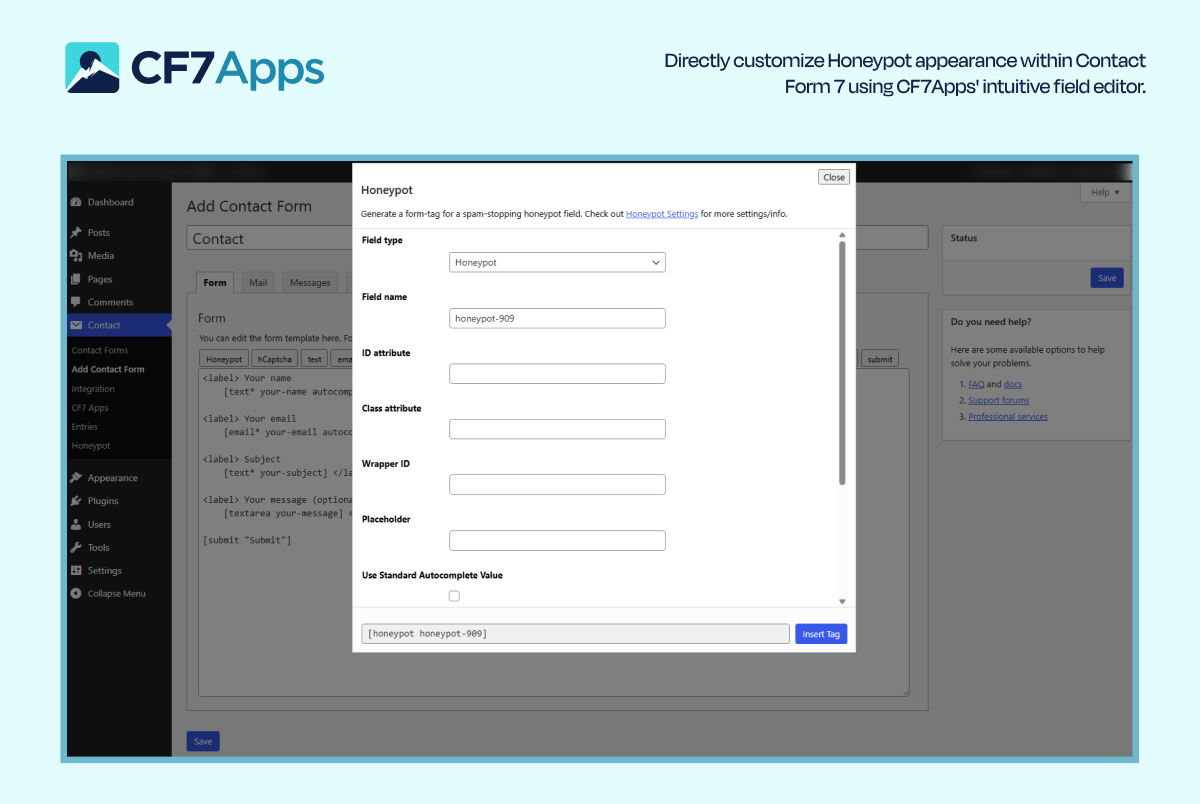The width and height of the screenshot is (1200, 804).
Task: Click the Dashboard icon in sidebar
Action: (x=76, y=202)
